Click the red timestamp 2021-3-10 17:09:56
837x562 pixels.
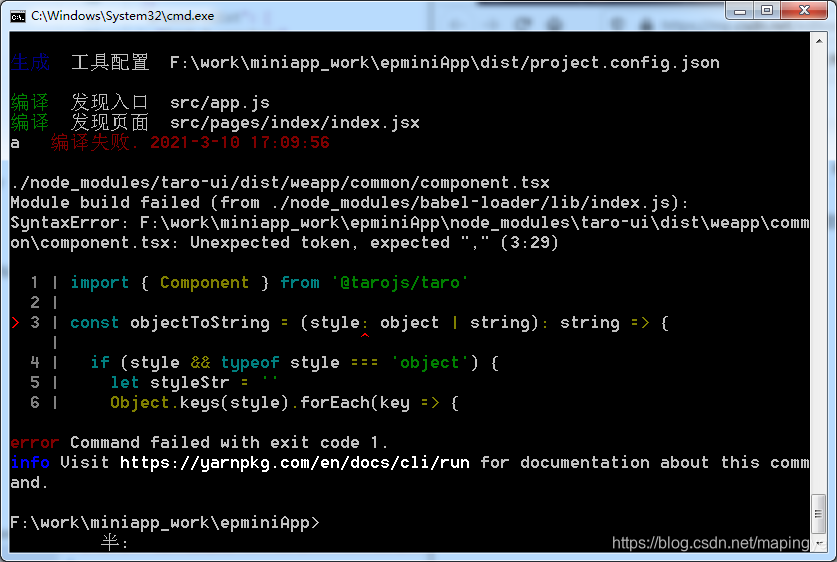click(240, 143)
